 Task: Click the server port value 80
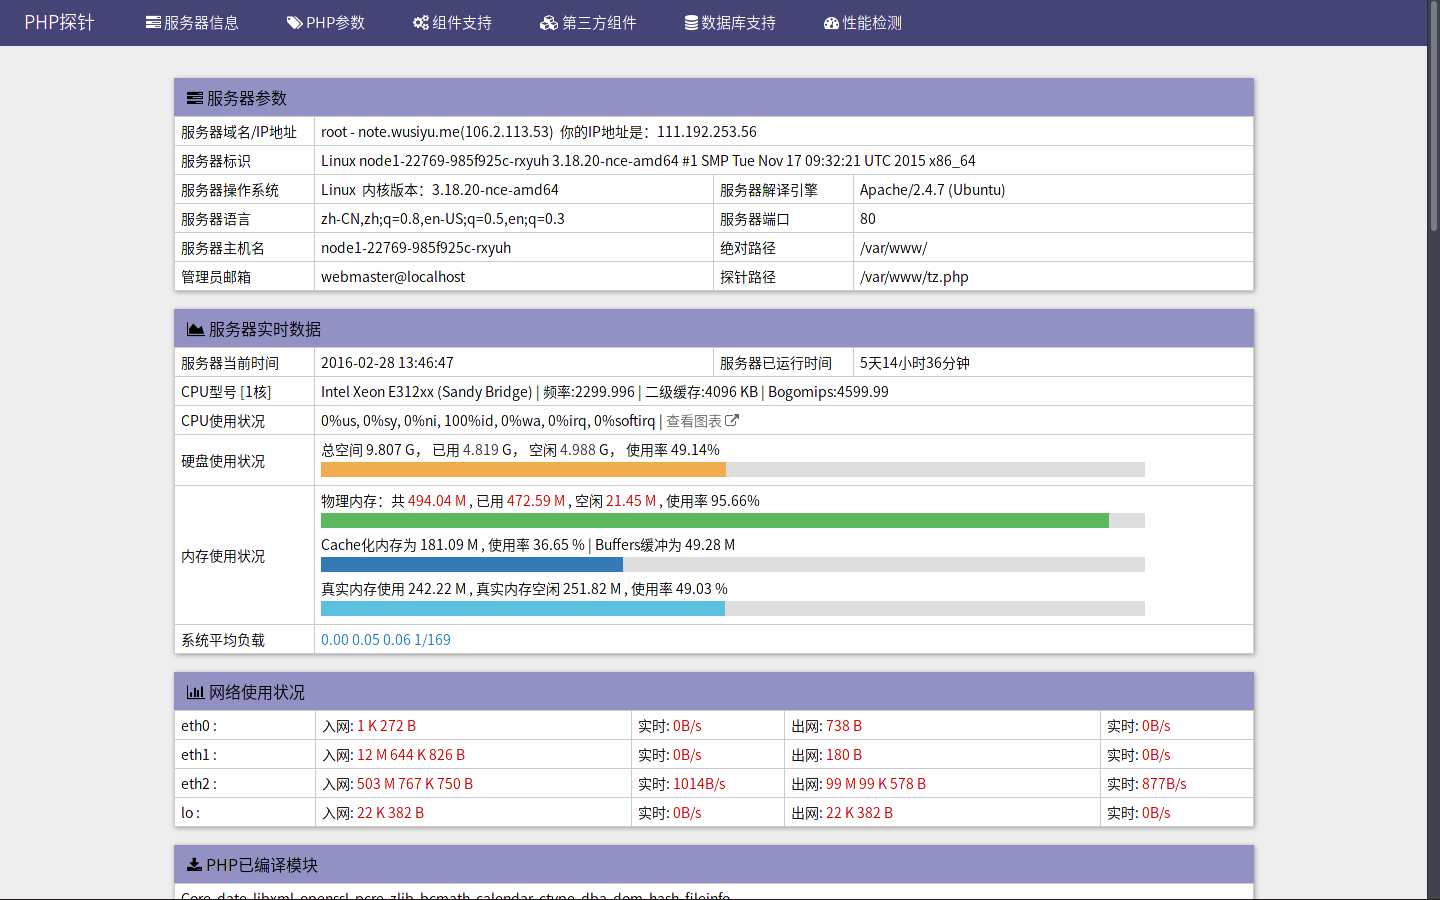coord(868,219)
